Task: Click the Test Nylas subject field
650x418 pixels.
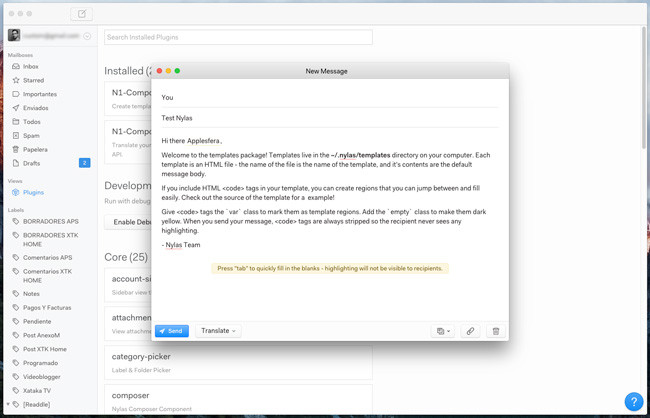Action: (x=330, y=118)
